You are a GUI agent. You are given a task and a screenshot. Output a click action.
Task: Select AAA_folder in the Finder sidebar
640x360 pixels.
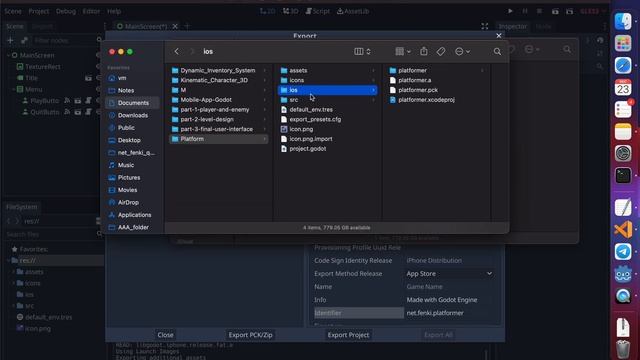[x=132, y=227]
